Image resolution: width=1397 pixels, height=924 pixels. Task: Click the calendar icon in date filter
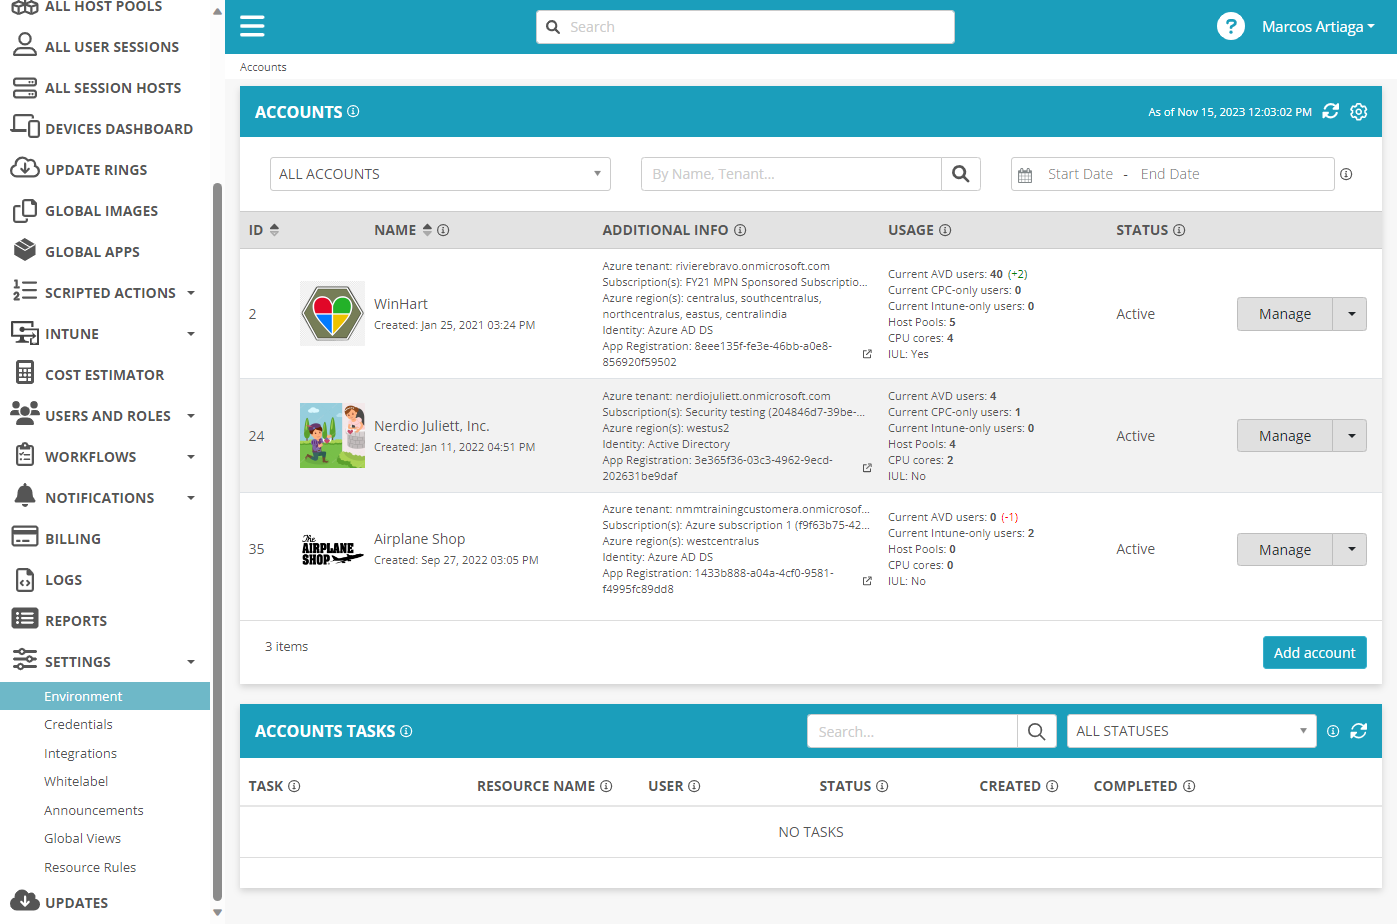[x=1025, y=175]
